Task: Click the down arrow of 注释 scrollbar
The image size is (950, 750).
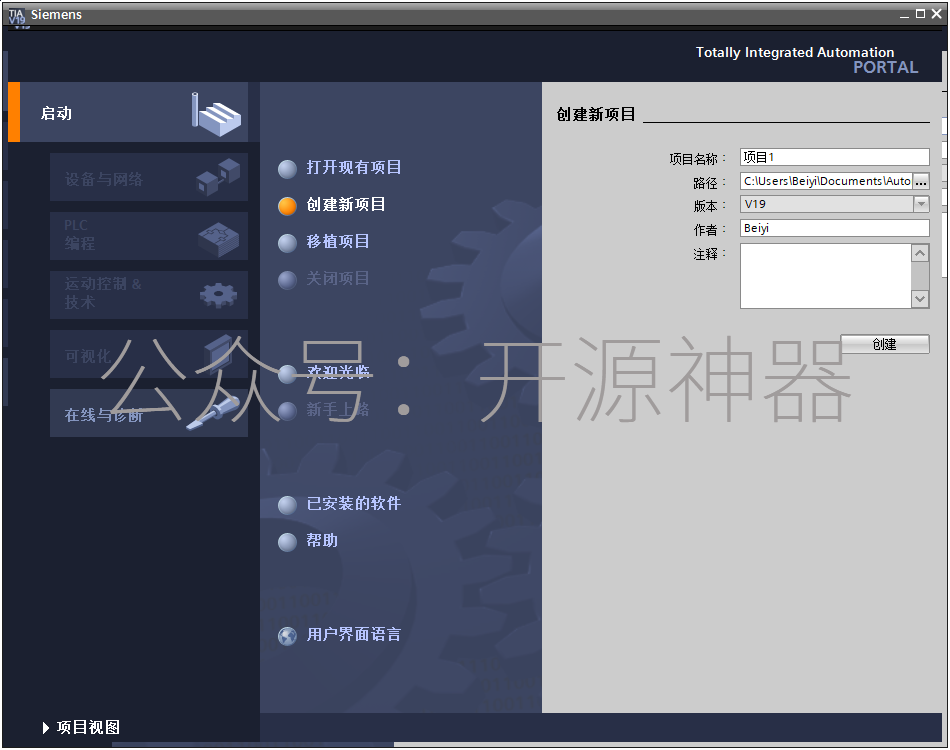Action: pos(920,299)
